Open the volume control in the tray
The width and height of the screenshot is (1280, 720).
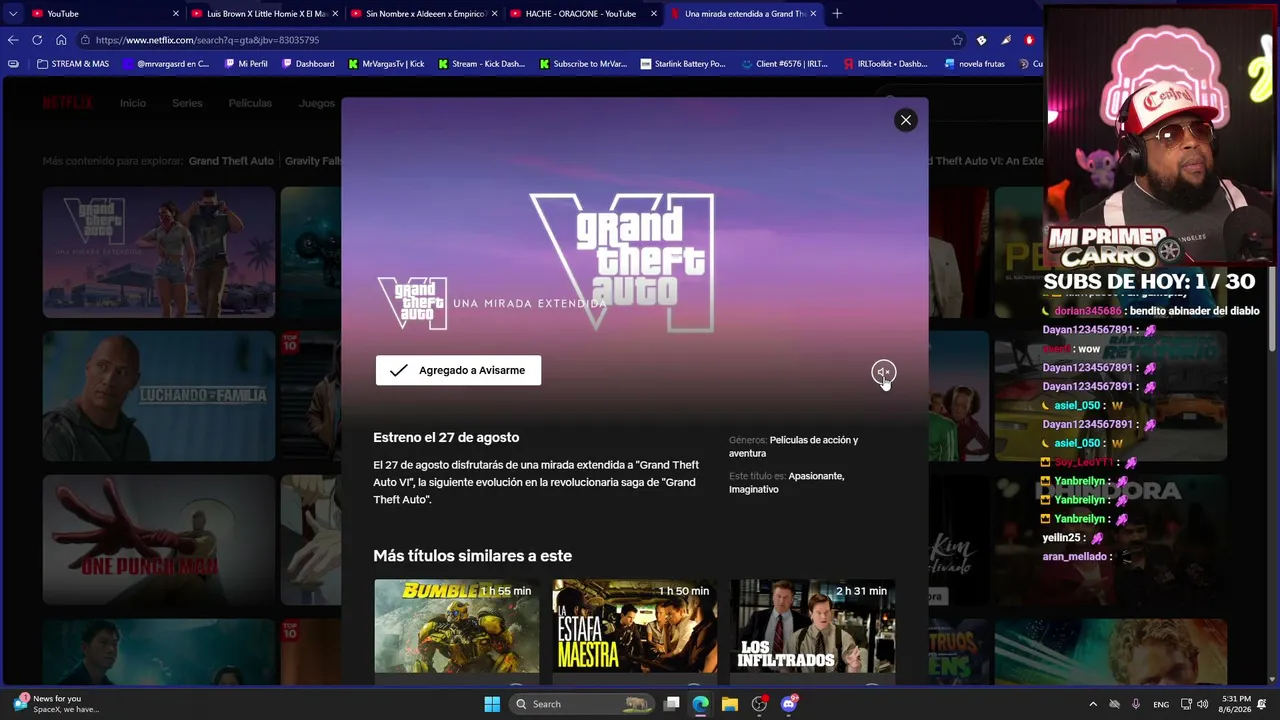pyautogui.click(x=1202, y=704)
